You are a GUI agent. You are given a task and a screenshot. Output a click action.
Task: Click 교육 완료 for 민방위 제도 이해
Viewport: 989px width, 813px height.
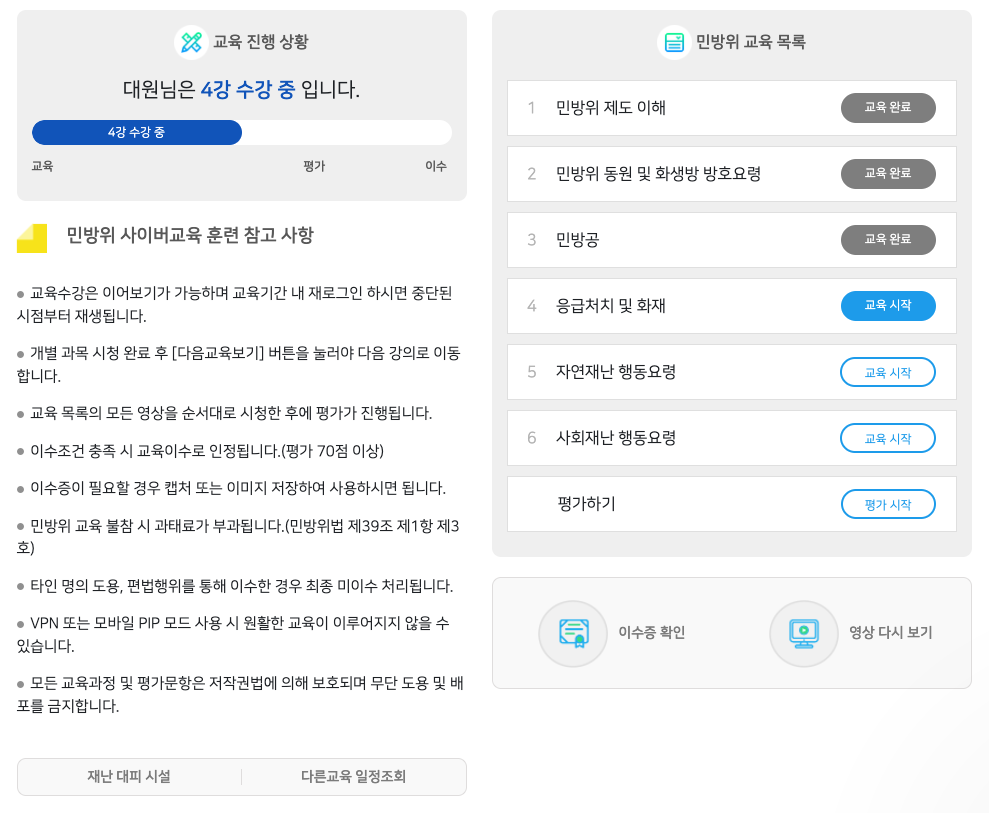click(887, 108)
